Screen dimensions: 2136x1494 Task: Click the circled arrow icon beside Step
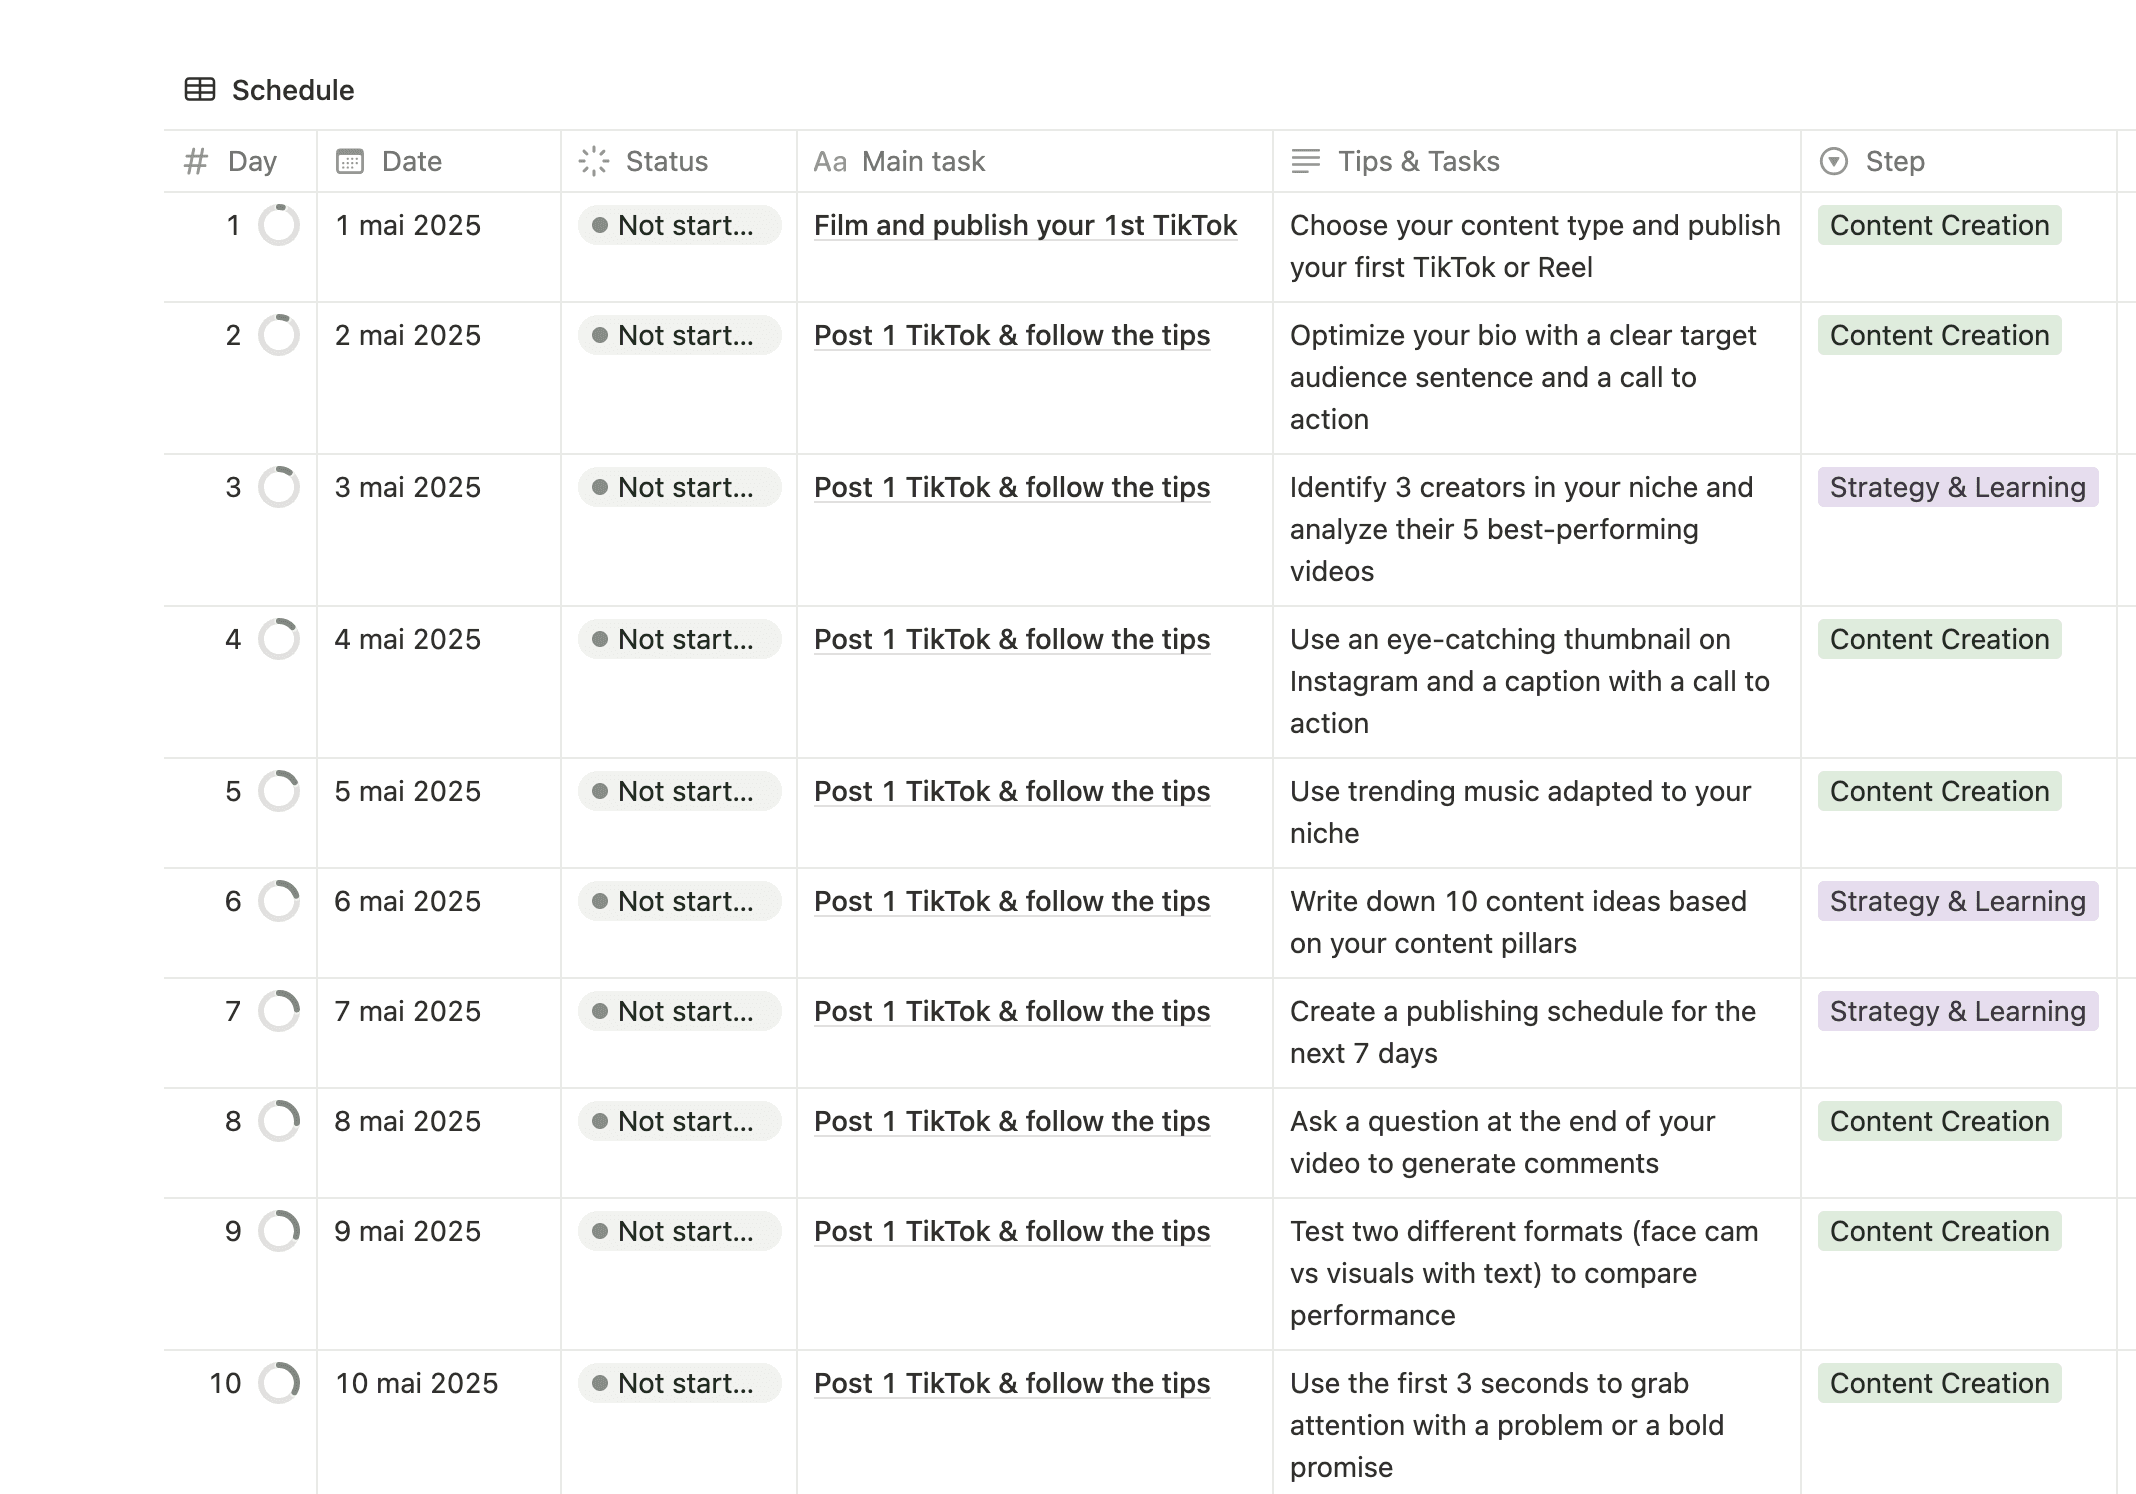(1834, 161)
